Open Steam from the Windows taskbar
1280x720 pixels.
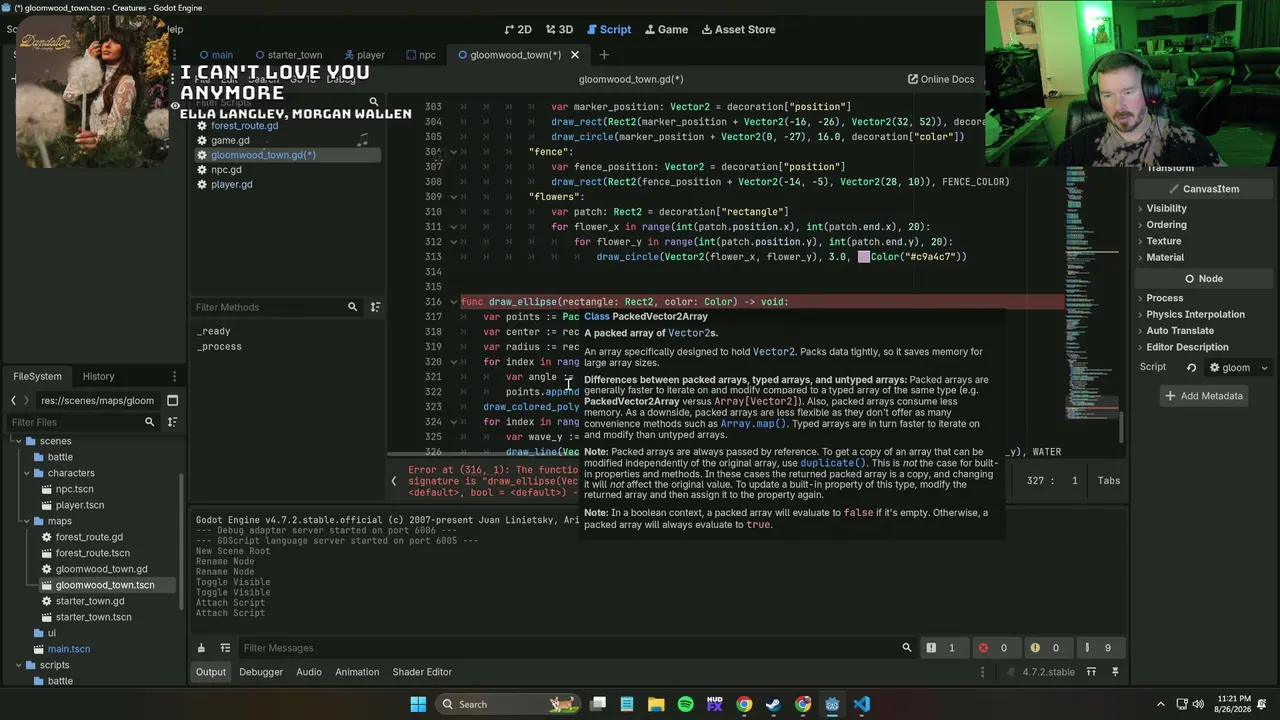773,704
